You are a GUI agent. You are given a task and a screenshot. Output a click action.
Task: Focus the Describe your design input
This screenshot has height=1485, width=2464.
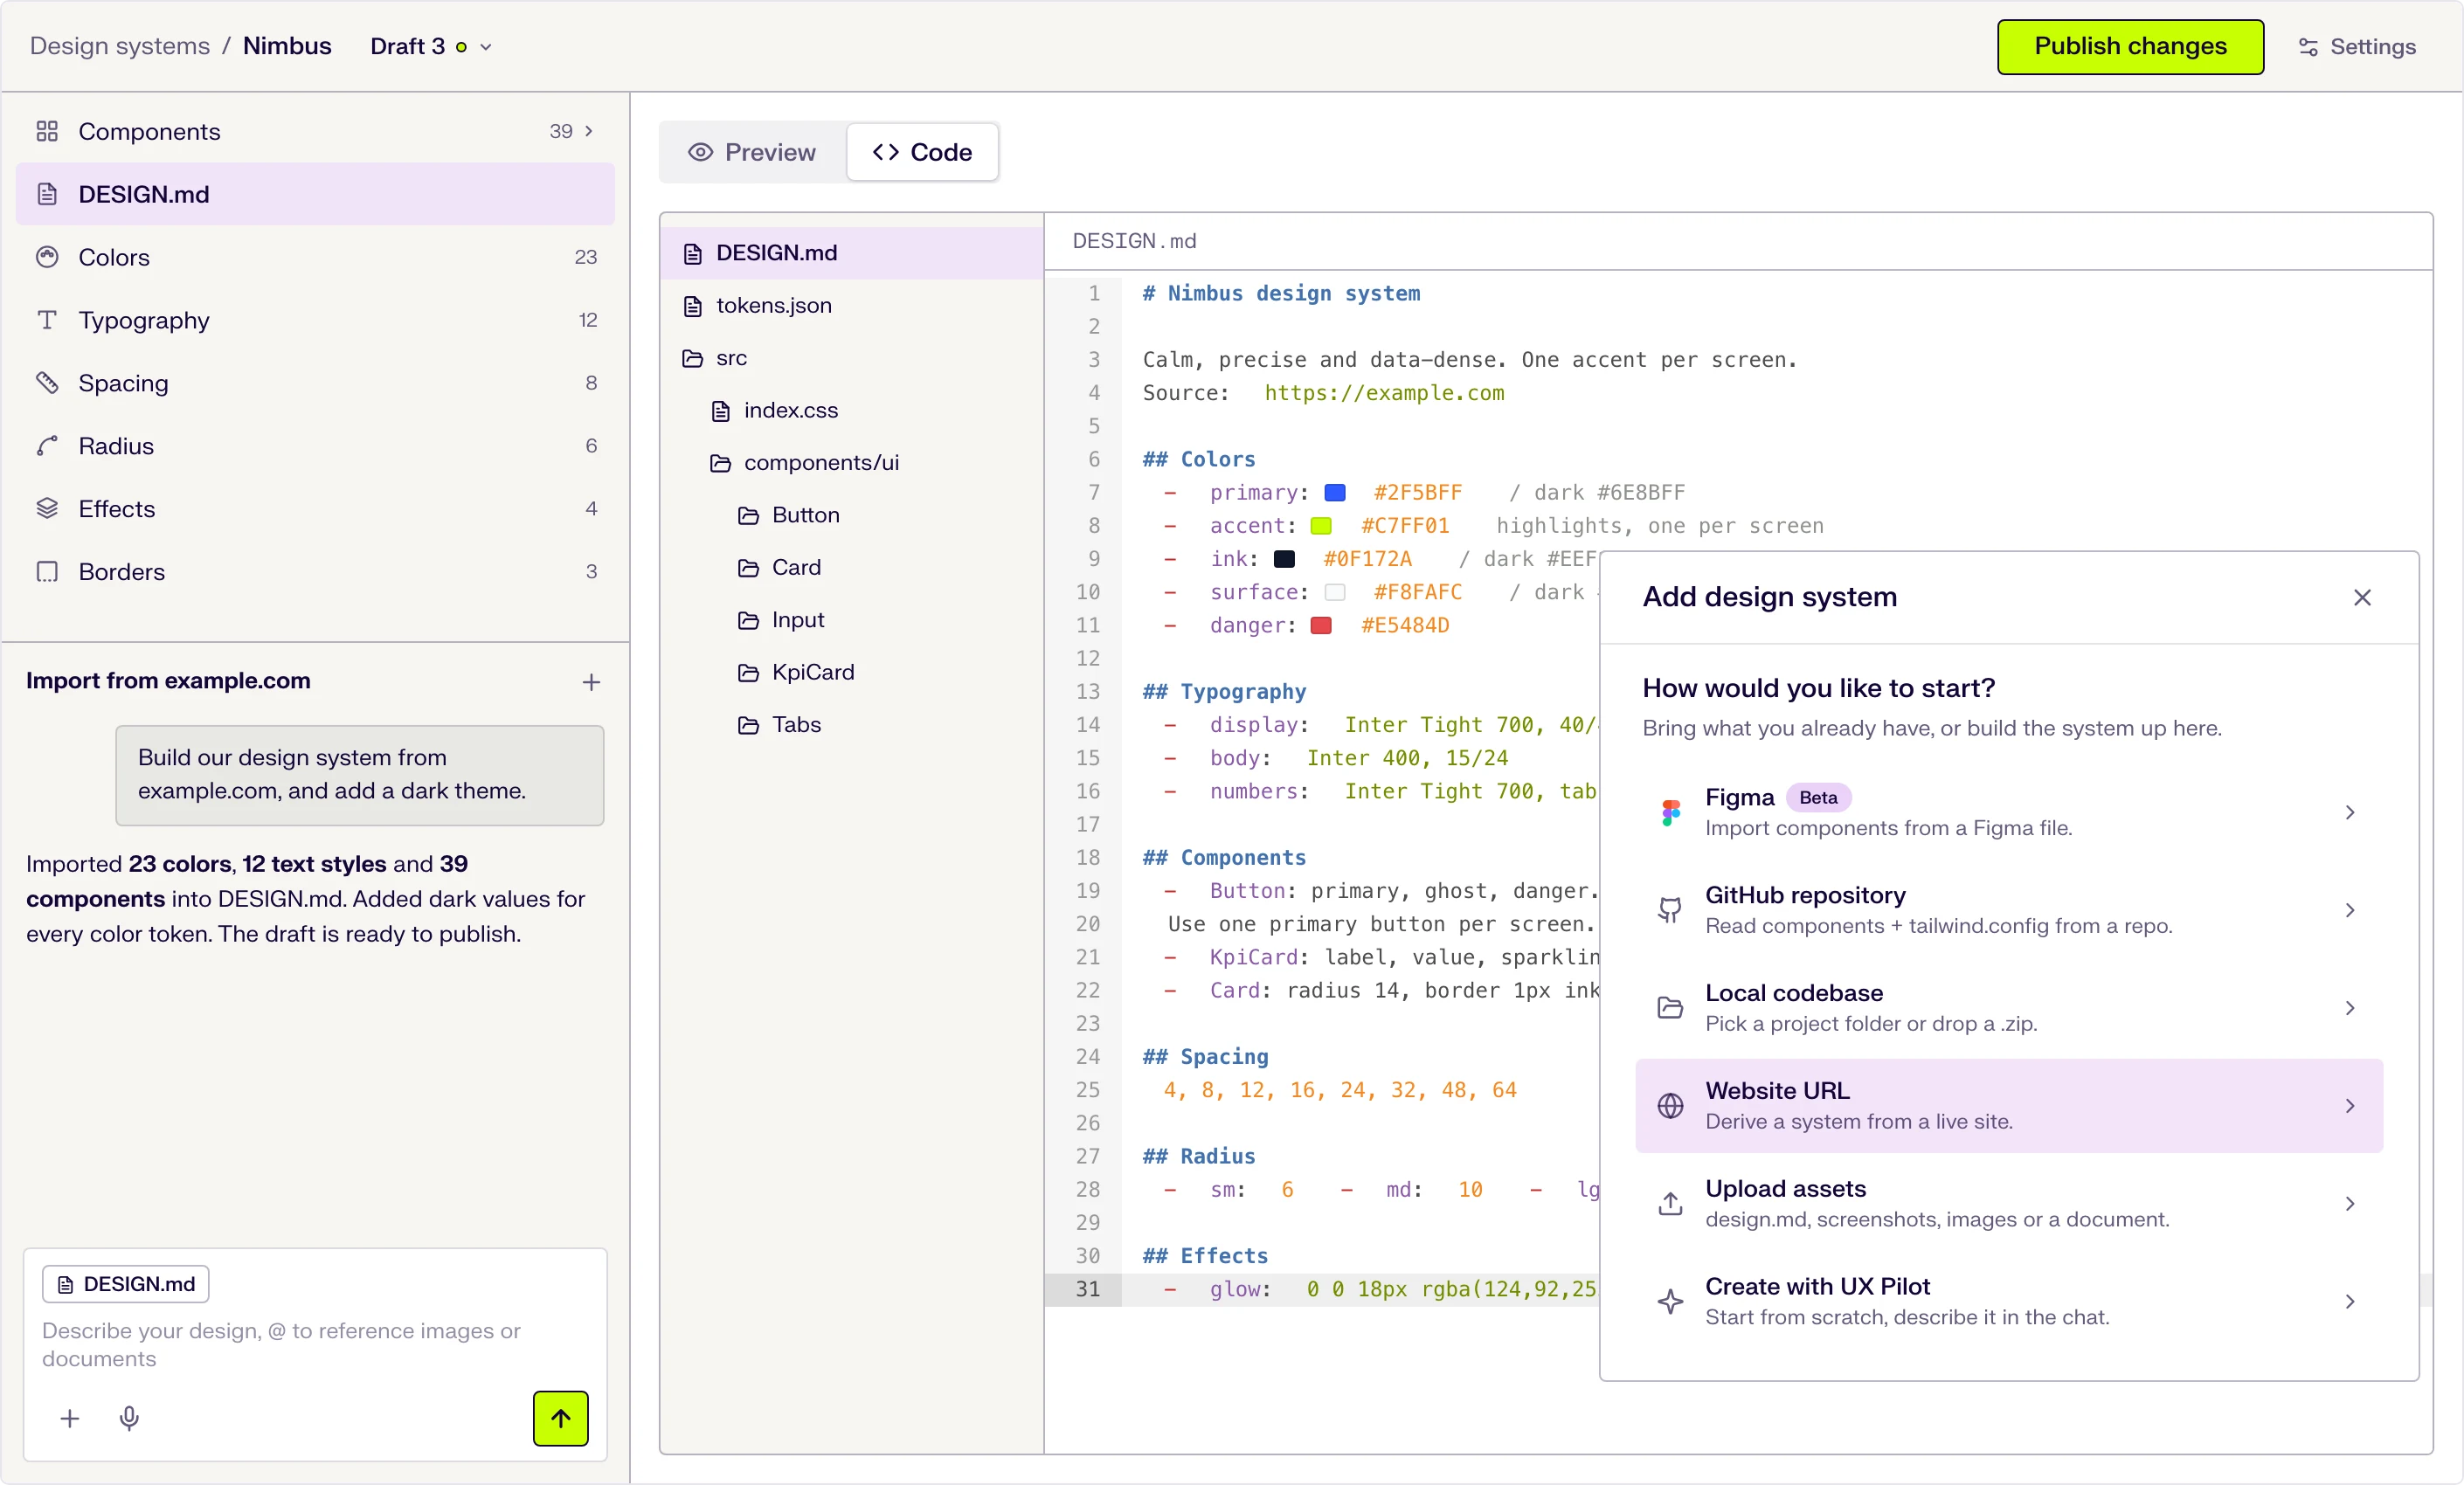[315, 1344]
